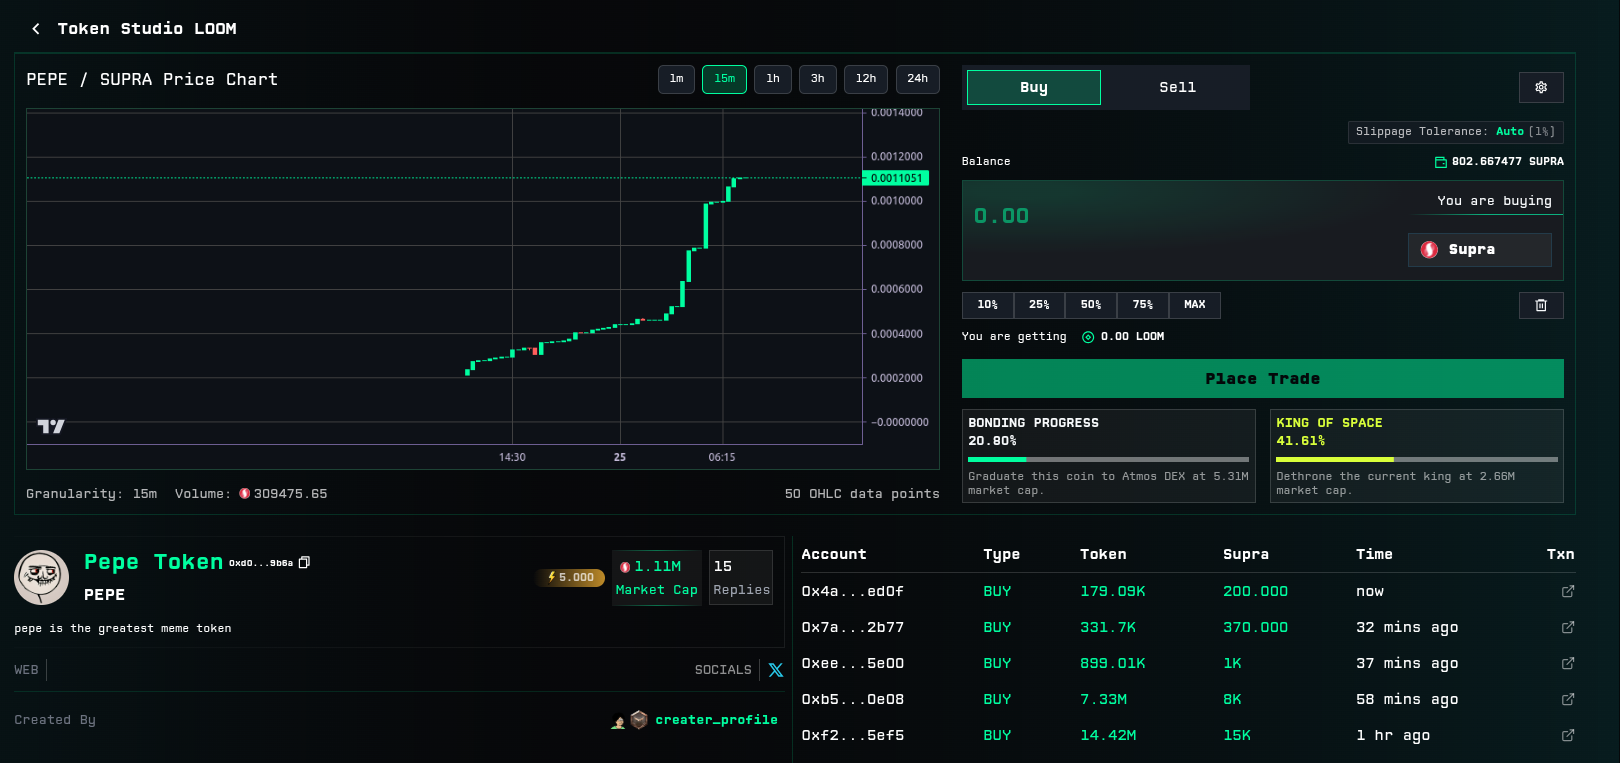Click the 0.0011051 current price label

point(896,178)
